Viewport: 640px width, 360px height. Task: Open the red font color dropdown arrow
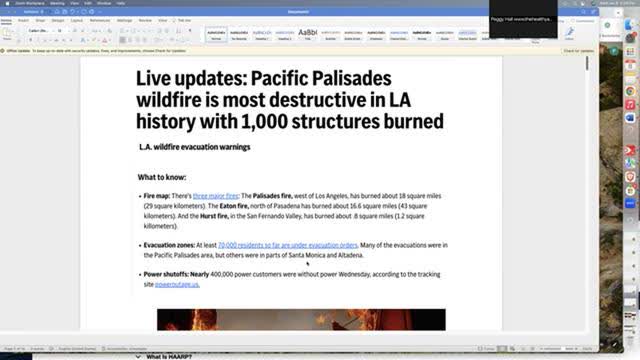110,40
